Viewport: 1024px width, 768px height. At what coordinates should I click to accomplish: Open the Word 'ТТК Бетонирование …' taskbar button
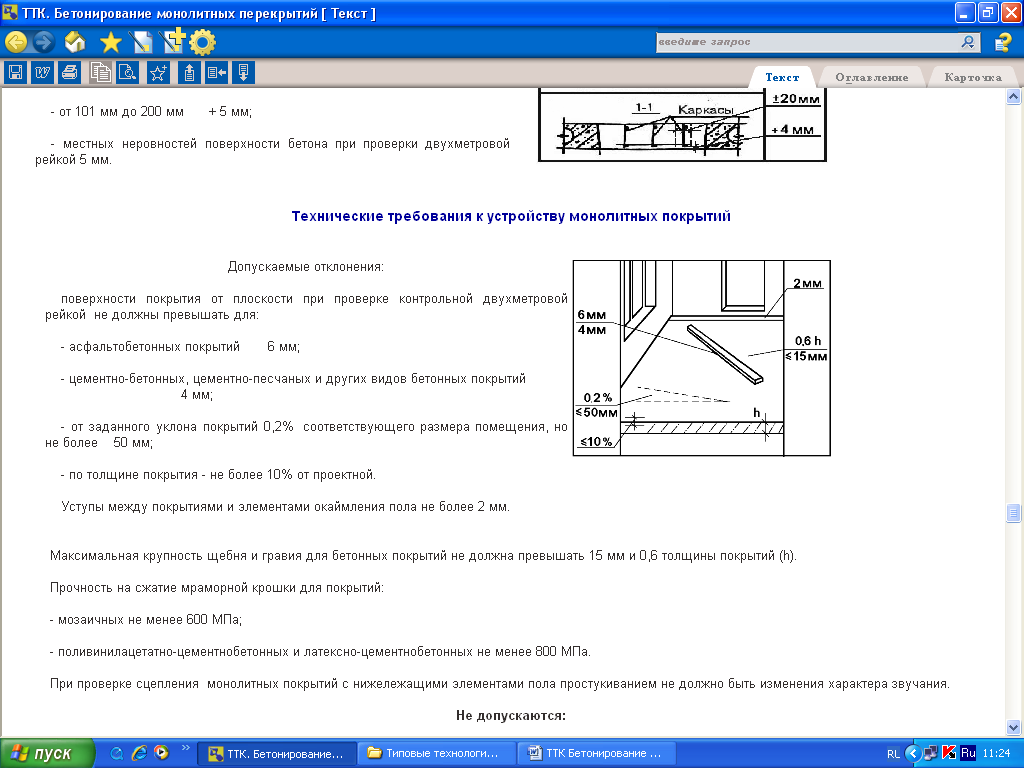coord(596,754)
